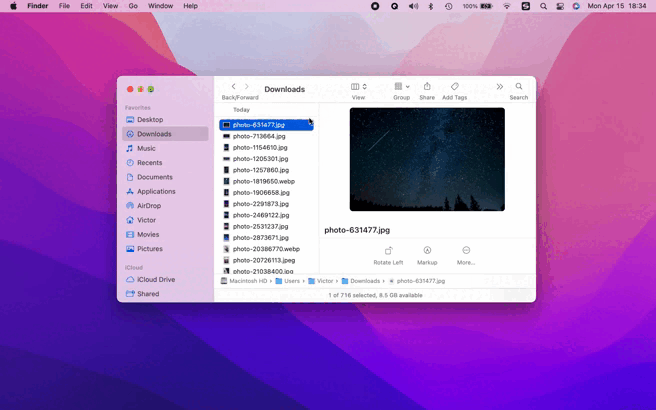Expand the toolbar overflow chevrons
The height and width of the screenshot is (410, 656).
(500, 87)
